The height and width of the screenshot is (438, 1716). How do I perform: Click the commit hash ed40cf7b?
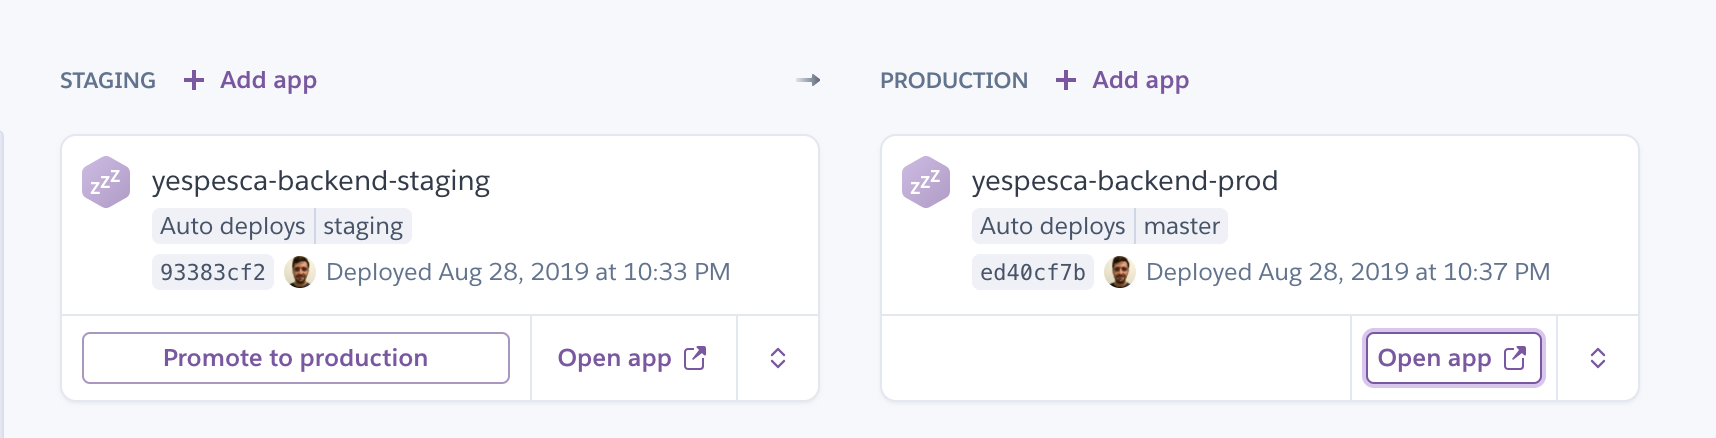(1032, 272)
